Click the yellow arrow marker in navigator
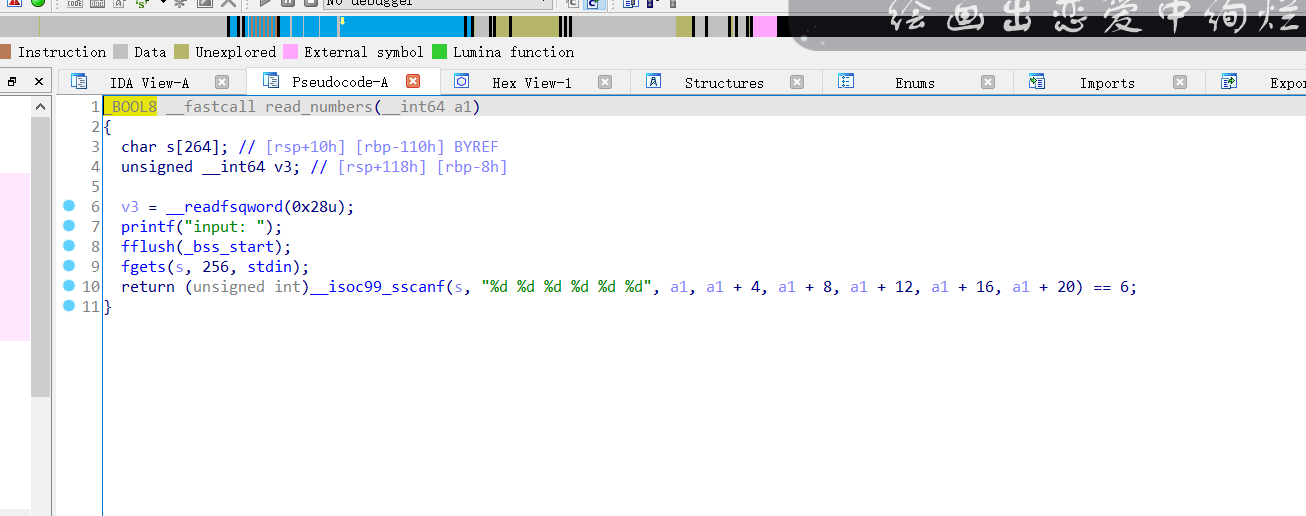This screenshot has height=516, width=1306. 341,20
